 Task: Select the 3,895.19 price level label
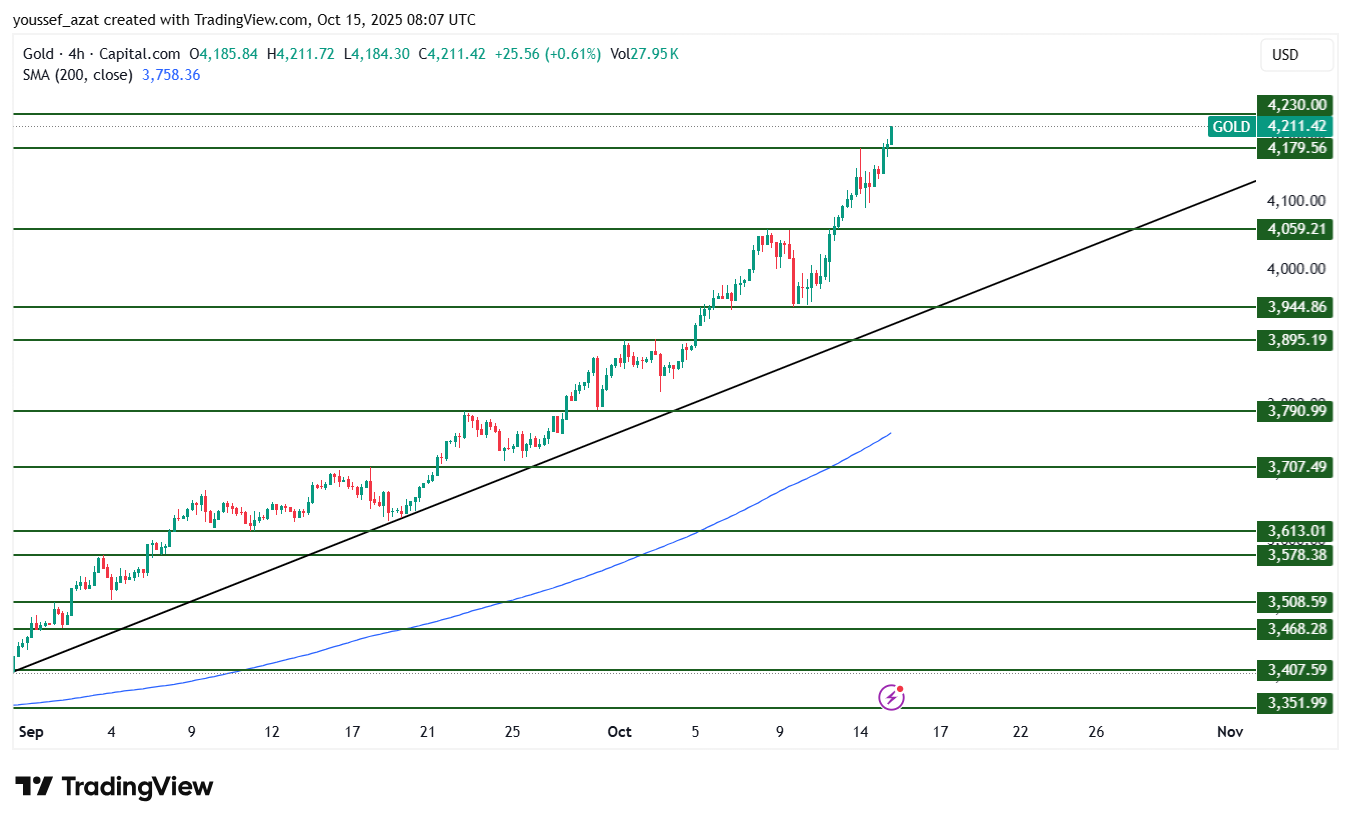coord(1296,340)
